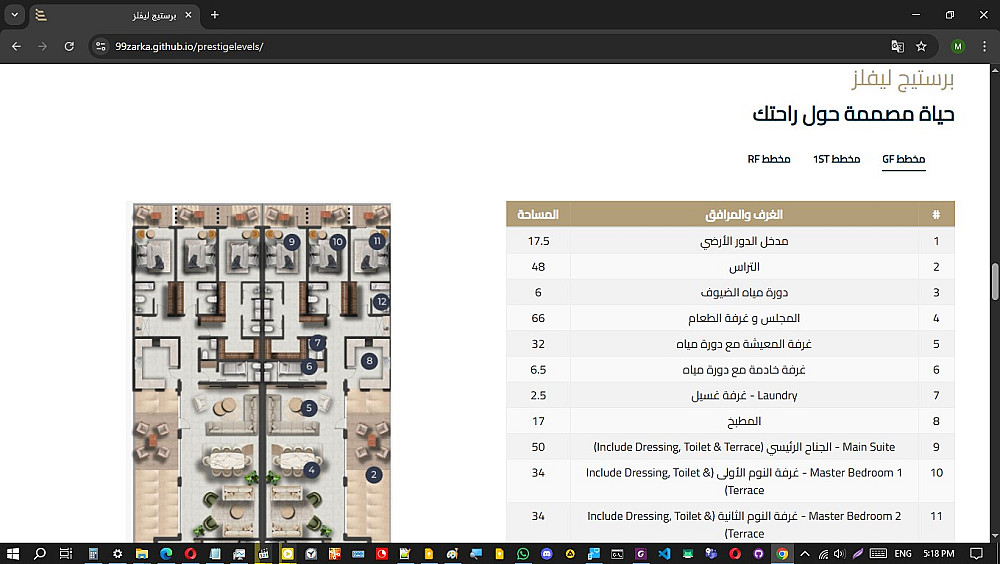
Task: Click room marker 11 on the plan
Action: 377,241
